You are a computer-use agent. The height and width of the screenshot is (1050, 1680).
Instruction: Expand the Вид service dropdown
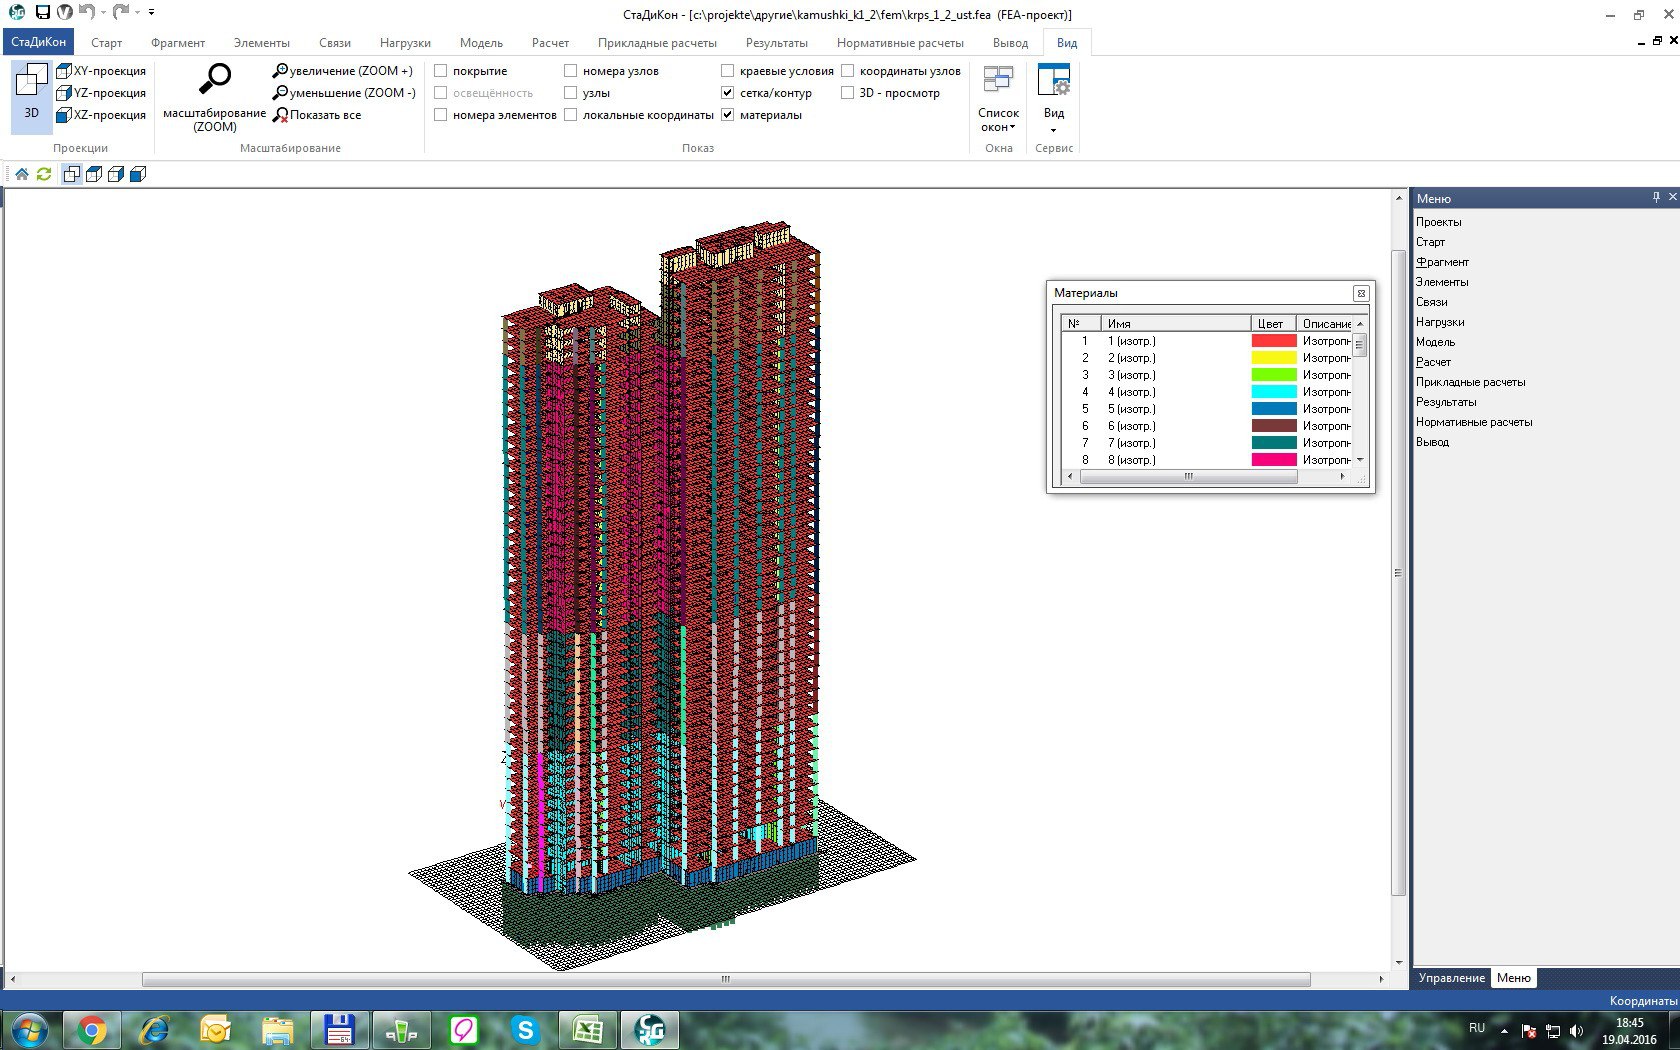click(1054, 100)
